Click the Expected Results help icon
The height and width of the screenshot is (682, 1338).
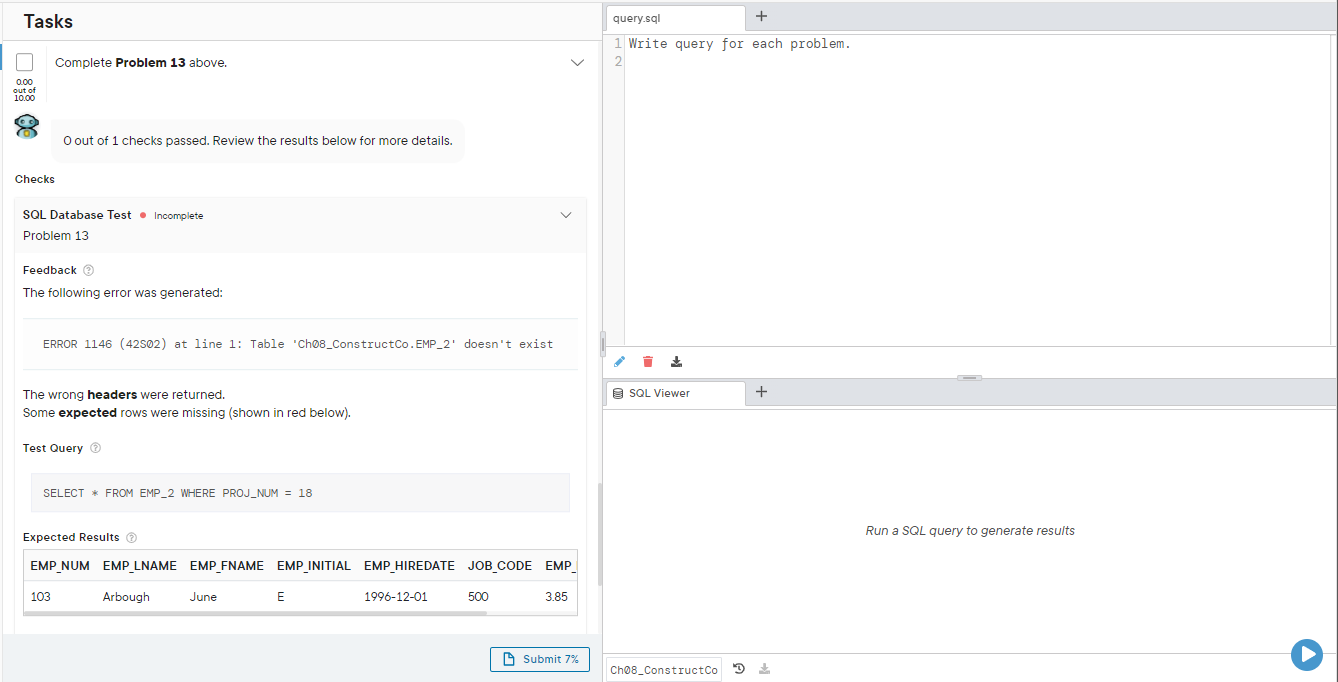click(x=132, y=537)
